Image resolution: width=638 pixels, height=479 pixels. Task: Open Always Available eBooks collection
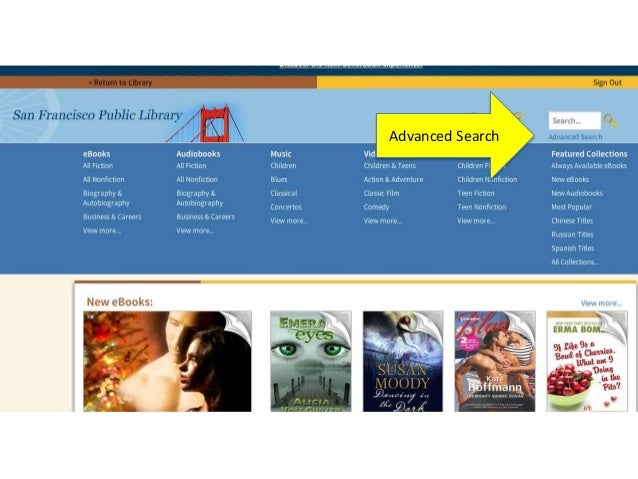click(589, 166)
